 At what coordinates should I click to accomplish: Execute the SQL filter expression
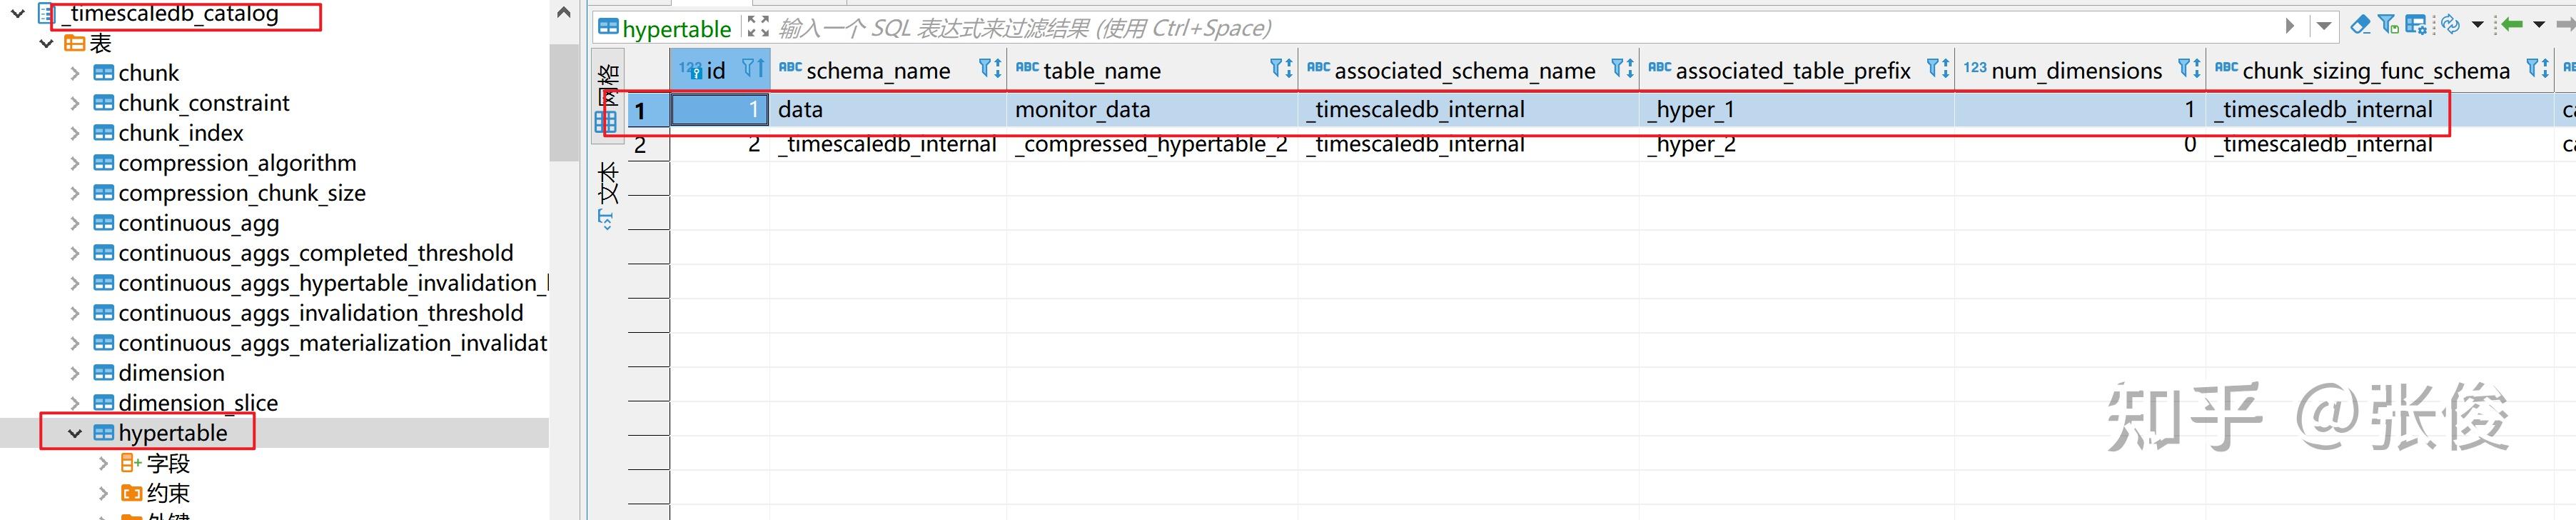click(2290, 24)
